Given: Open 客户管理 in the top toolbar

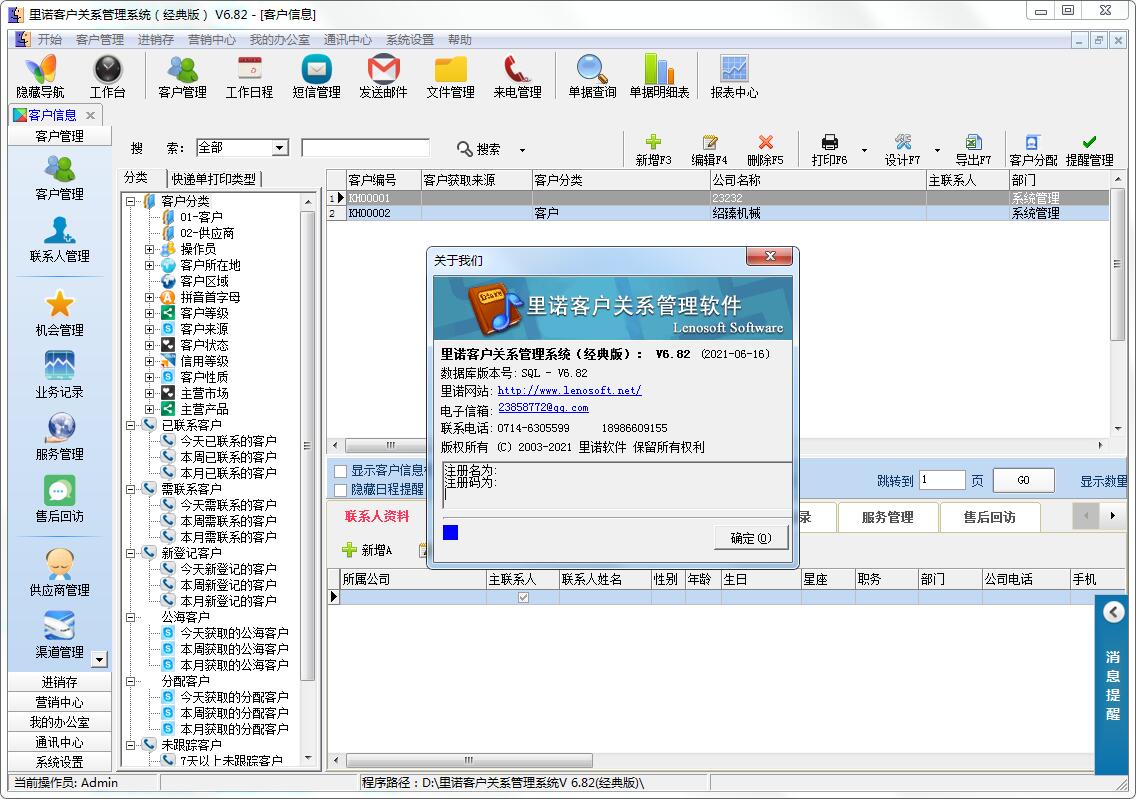Looking at the screenshot, I should tap(183, 75).
